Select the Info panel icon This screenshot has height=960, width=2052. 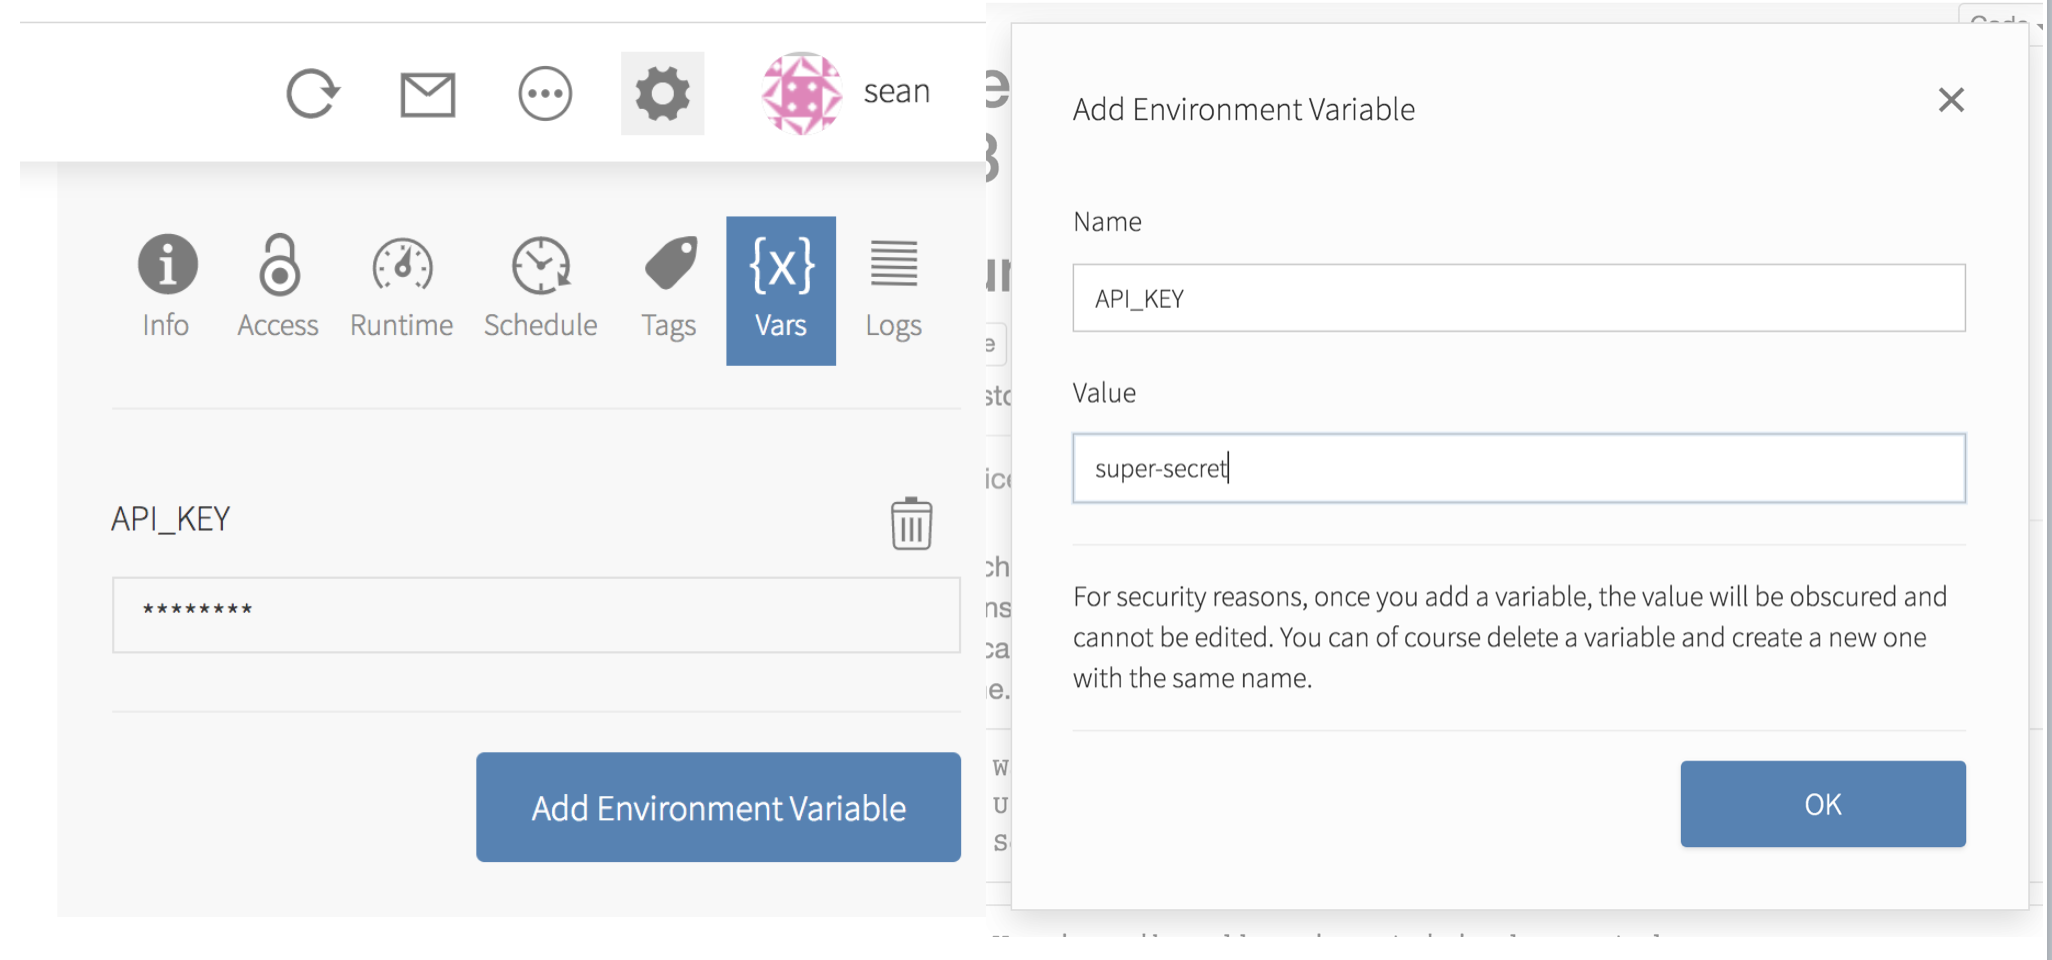click(166, 285)
